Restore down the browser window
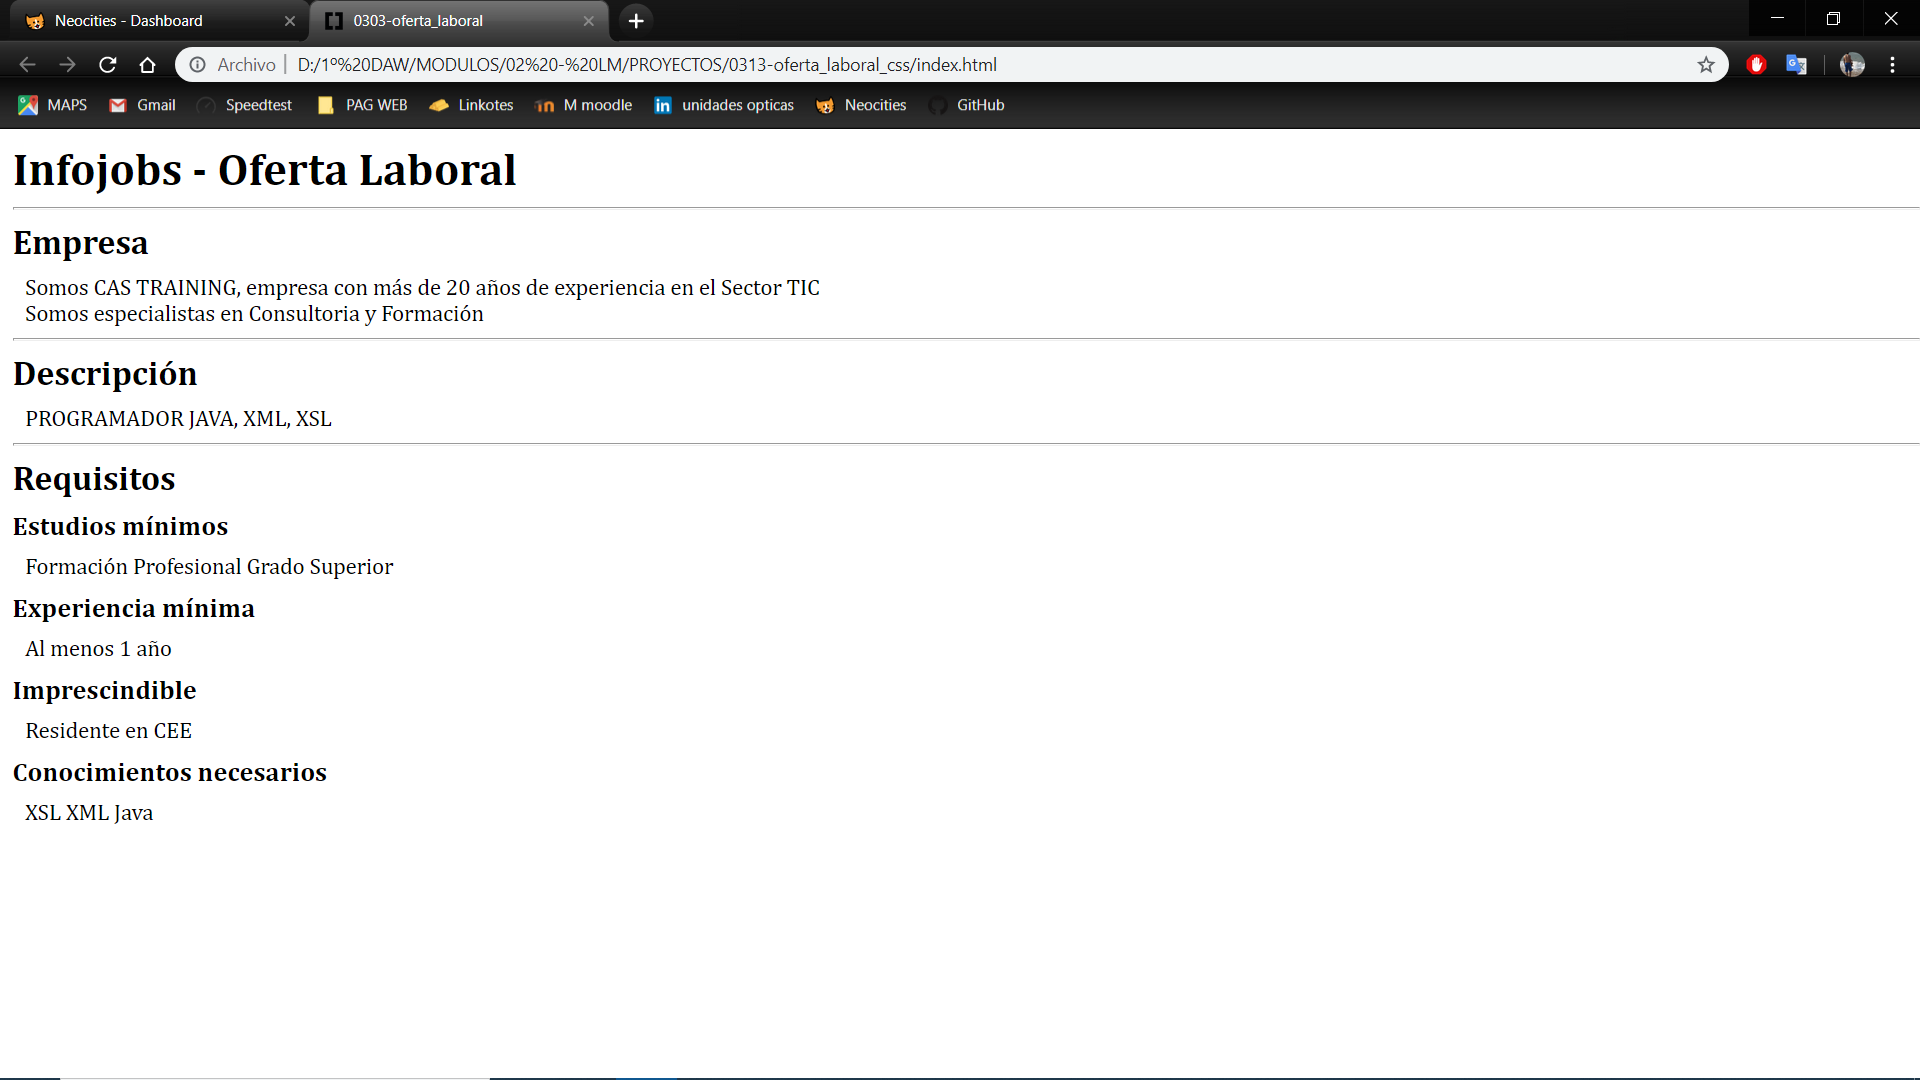Viewport: 1920px width, 1080px height. pyautogui.click(x=1833, y=19)
